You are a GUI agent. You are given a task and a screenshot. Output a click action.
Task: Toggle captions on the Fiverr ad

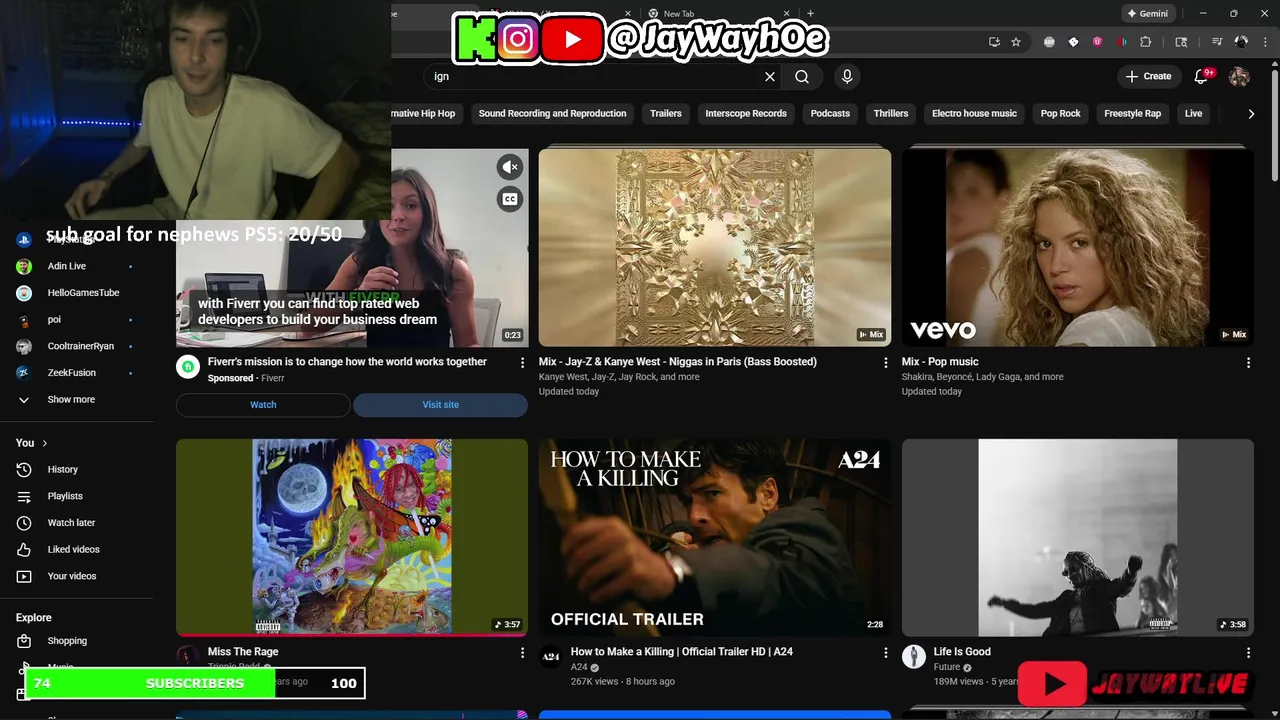(x=510, y=199)
